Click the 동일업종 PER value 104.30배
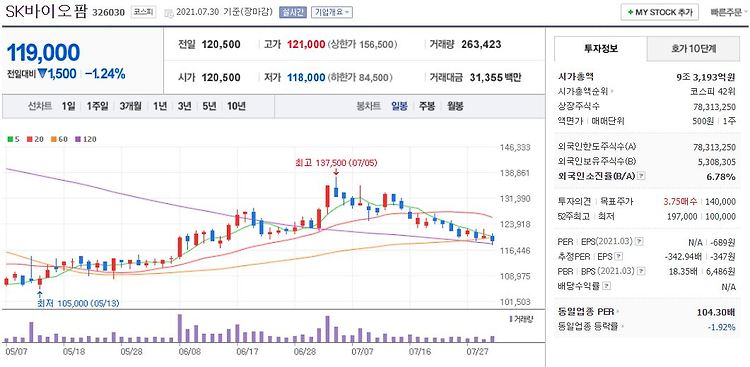Image resolution: width=750 pixels, height=367 pixels. (x=716, y=312)
